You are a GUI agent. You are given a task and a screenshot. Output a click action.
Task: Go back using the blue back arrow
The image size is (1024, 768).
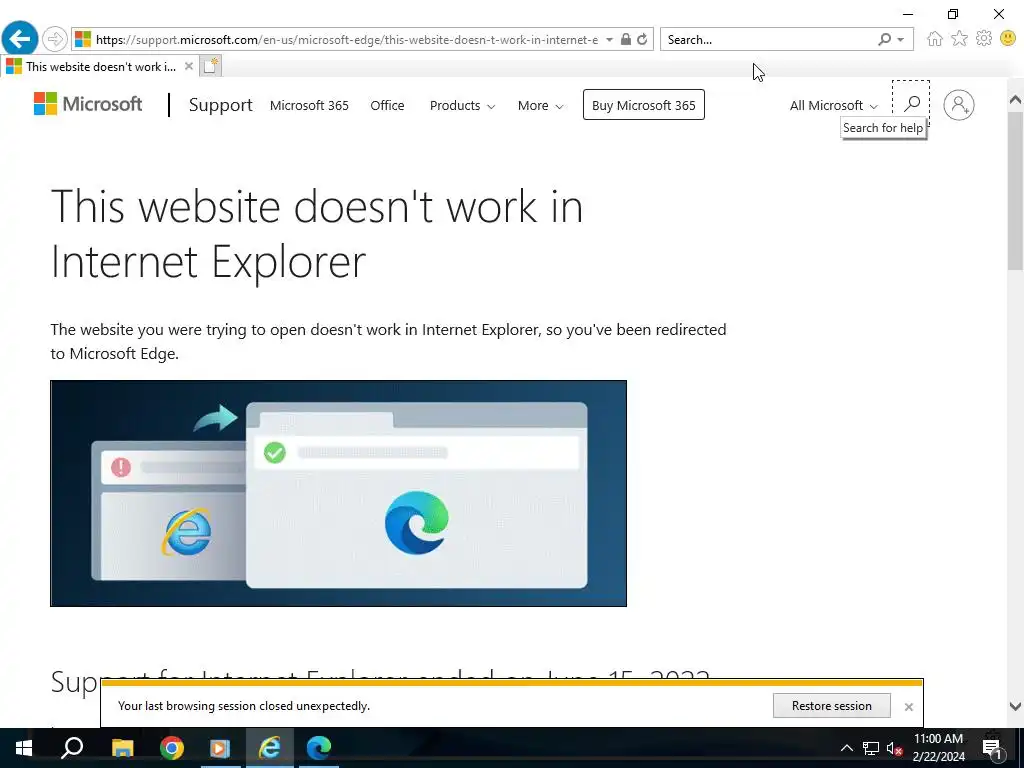[20, 39]
